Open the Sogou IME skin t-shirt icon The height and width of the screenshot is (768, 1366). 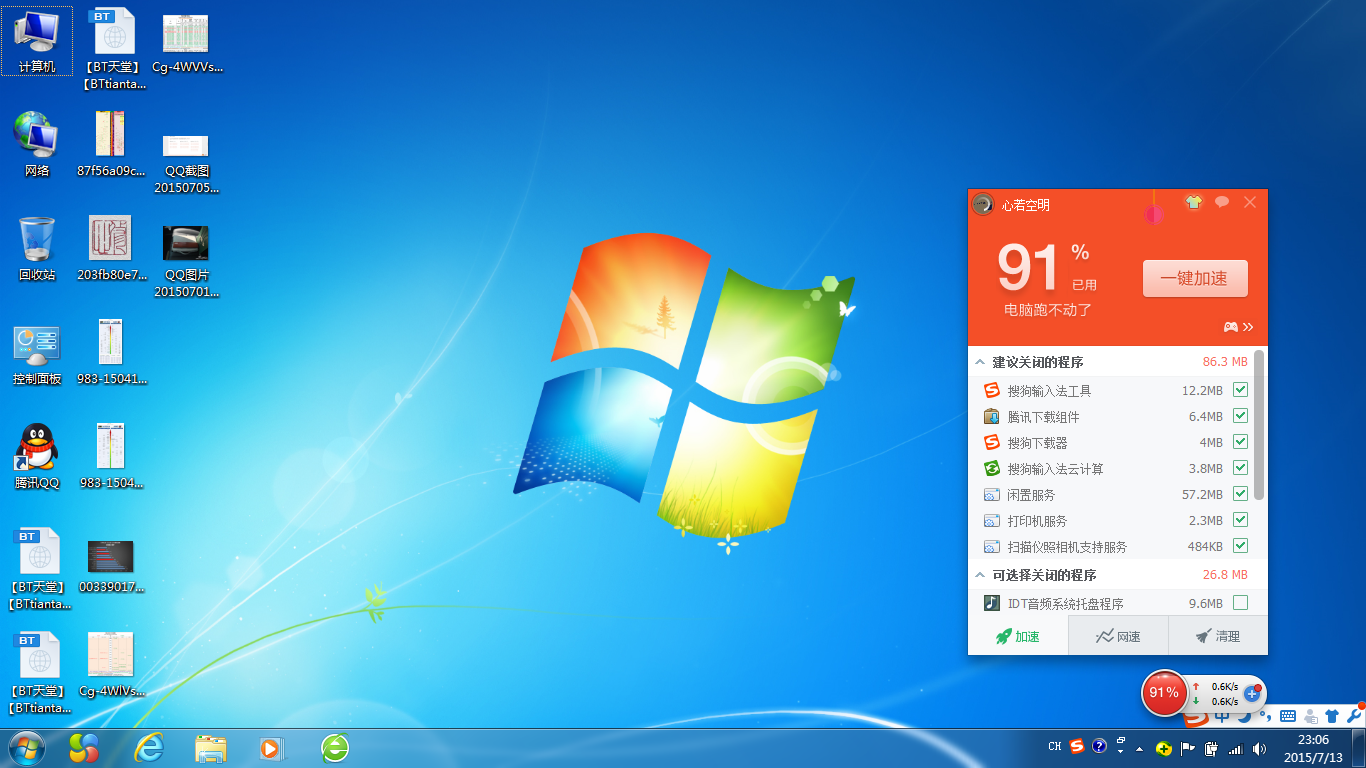(1332, 716)
